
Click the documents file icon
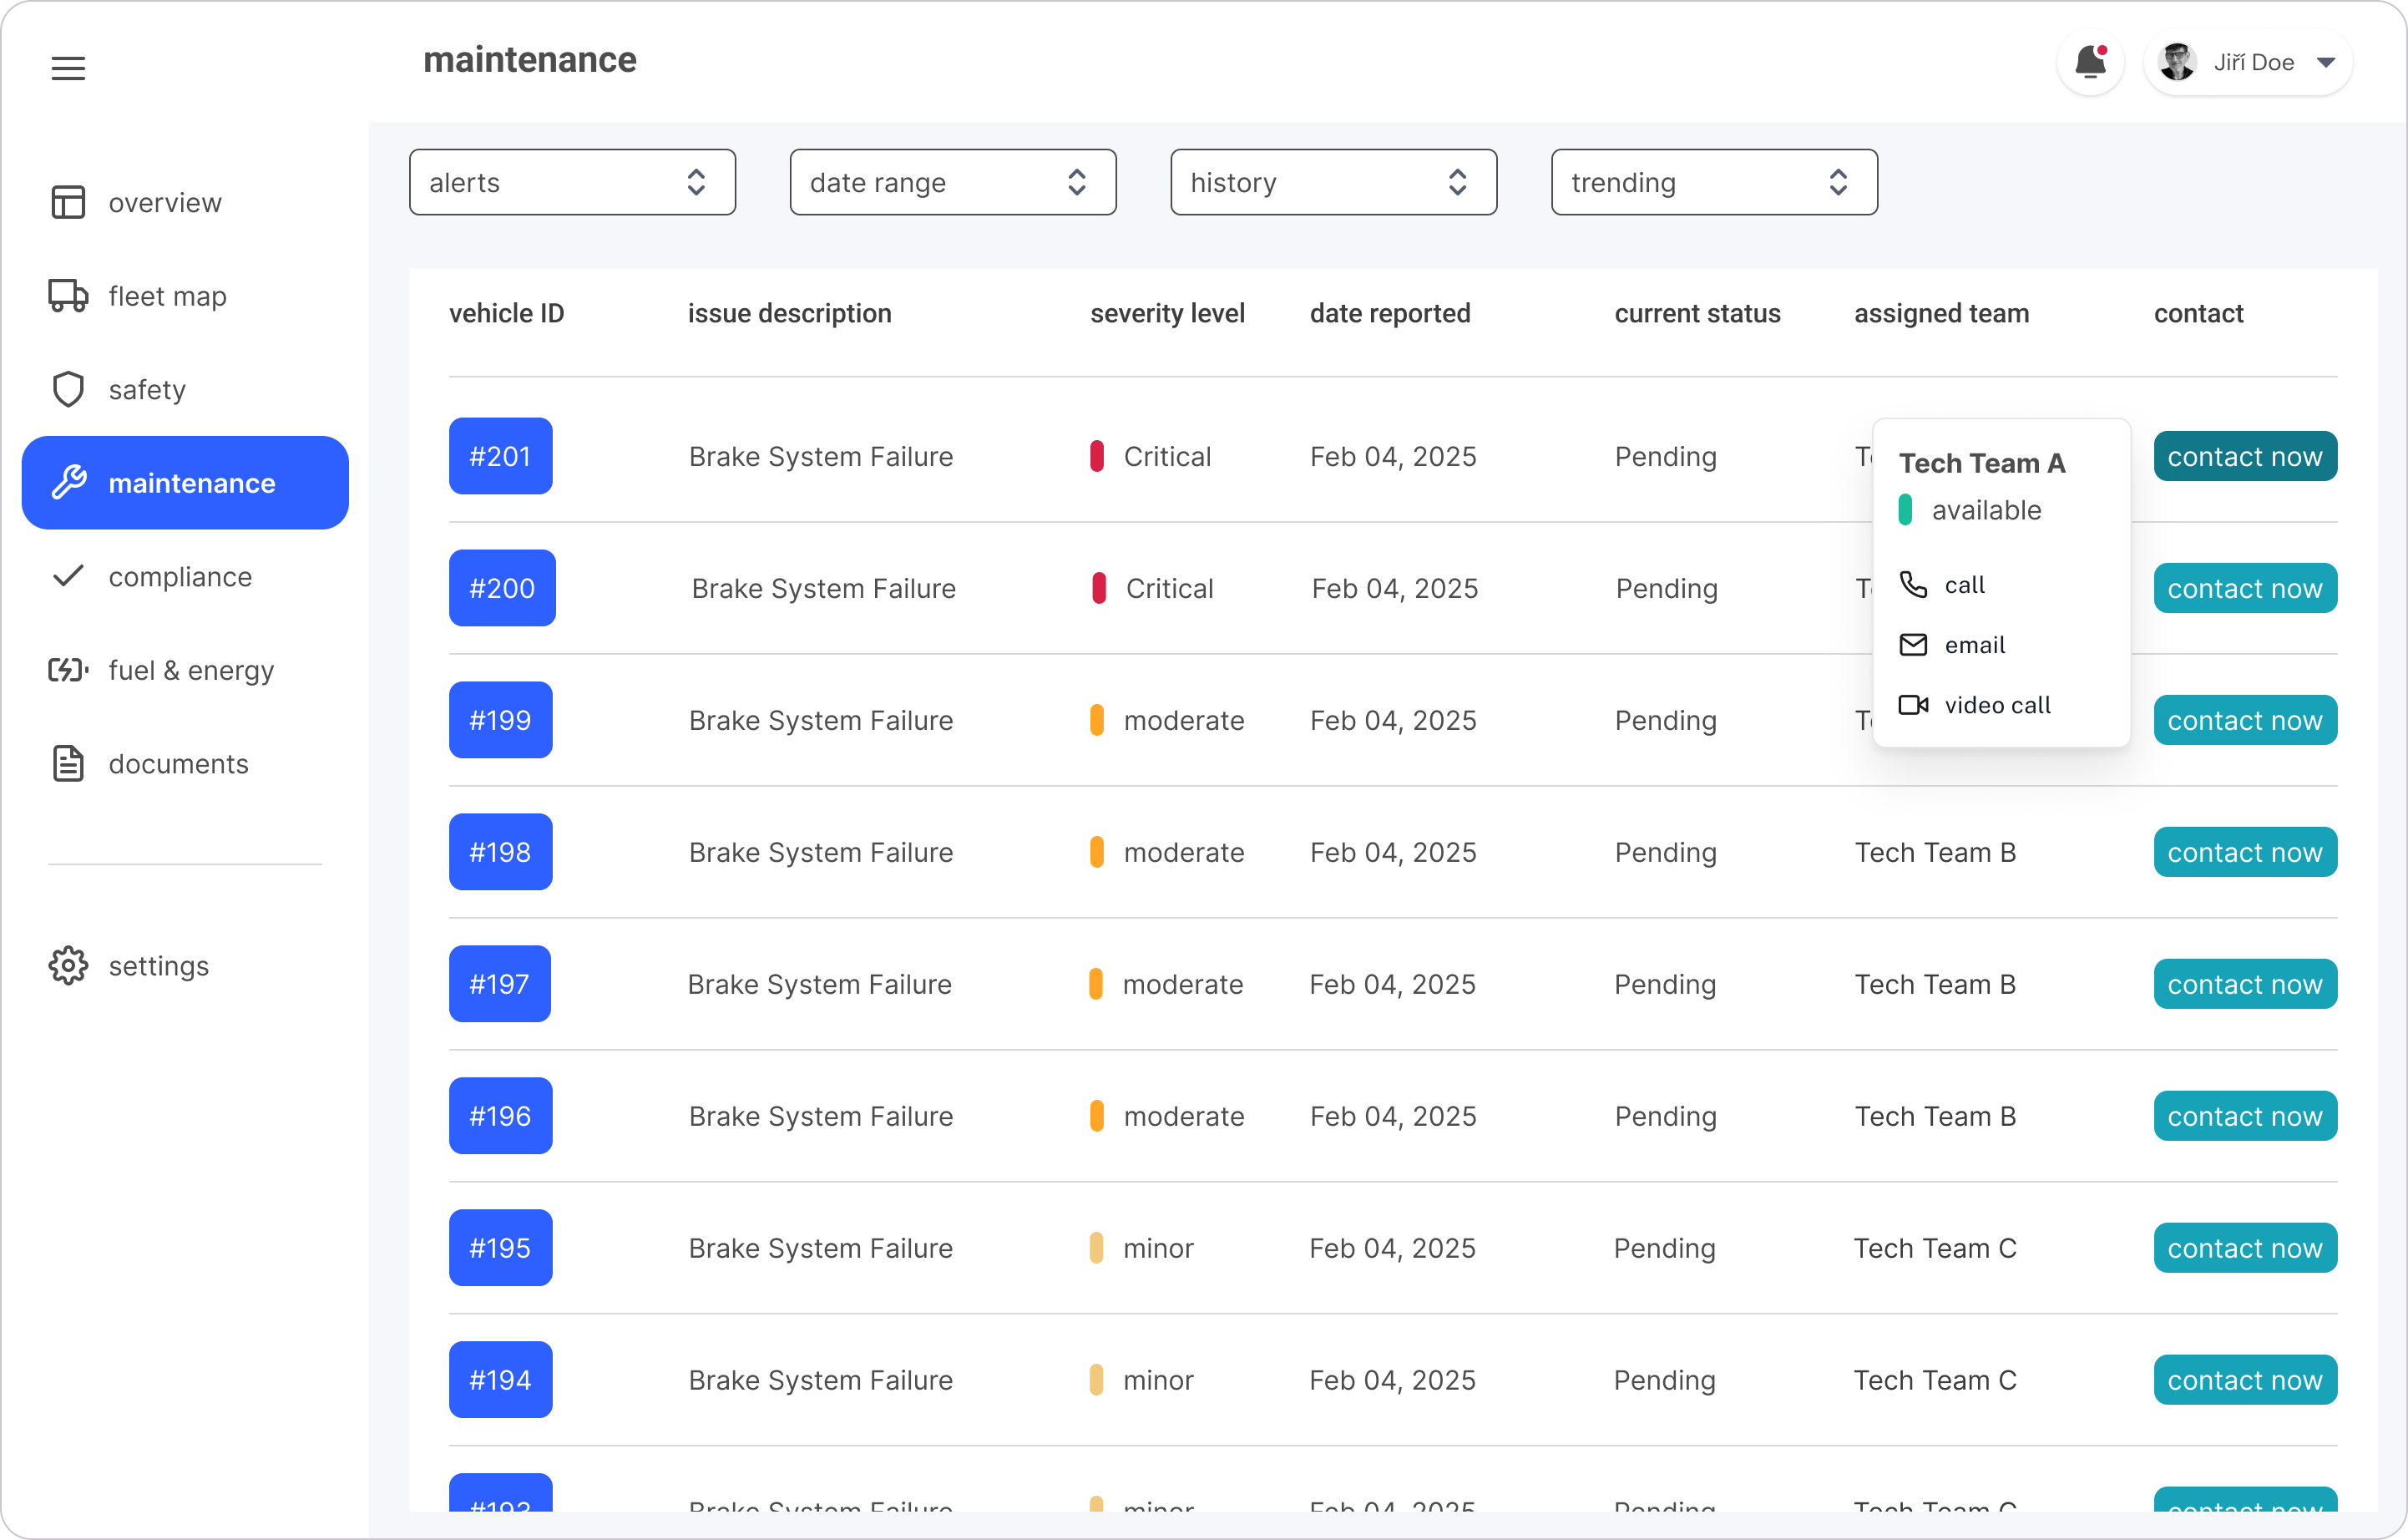68,764
